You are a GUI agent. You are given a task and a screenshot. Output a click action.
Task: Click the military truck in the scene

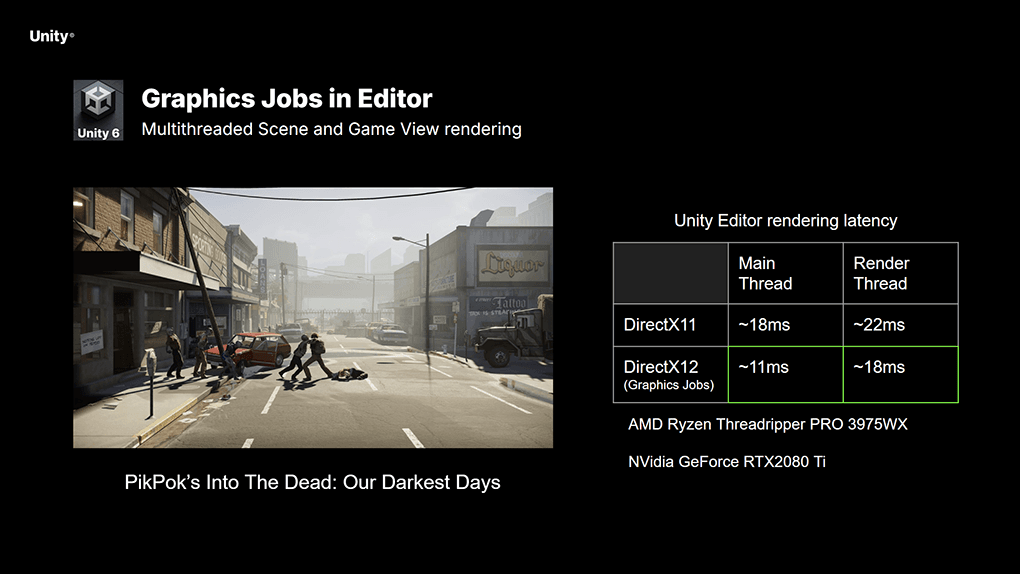point(514,335)
